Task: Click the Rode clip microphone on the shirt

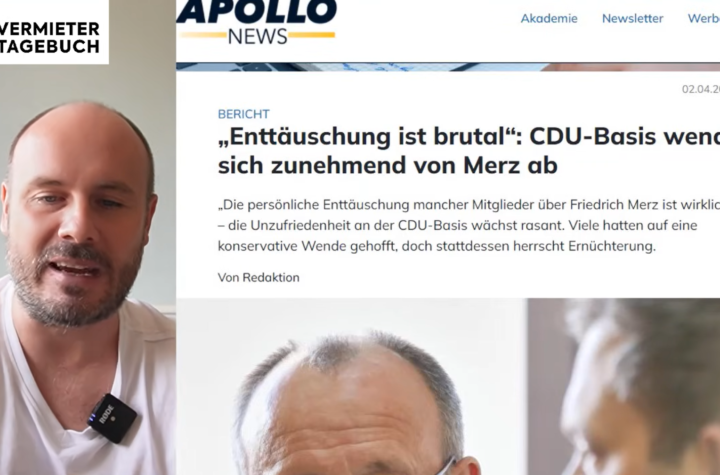Action: click(x=112, y=418)
